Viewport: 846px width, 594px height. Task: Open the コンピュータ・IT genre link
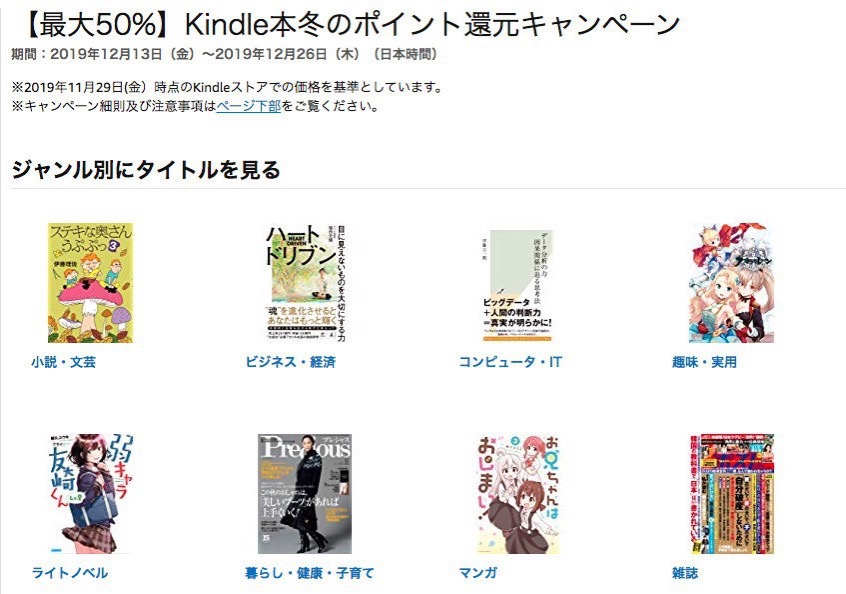(x=510, y=362)
